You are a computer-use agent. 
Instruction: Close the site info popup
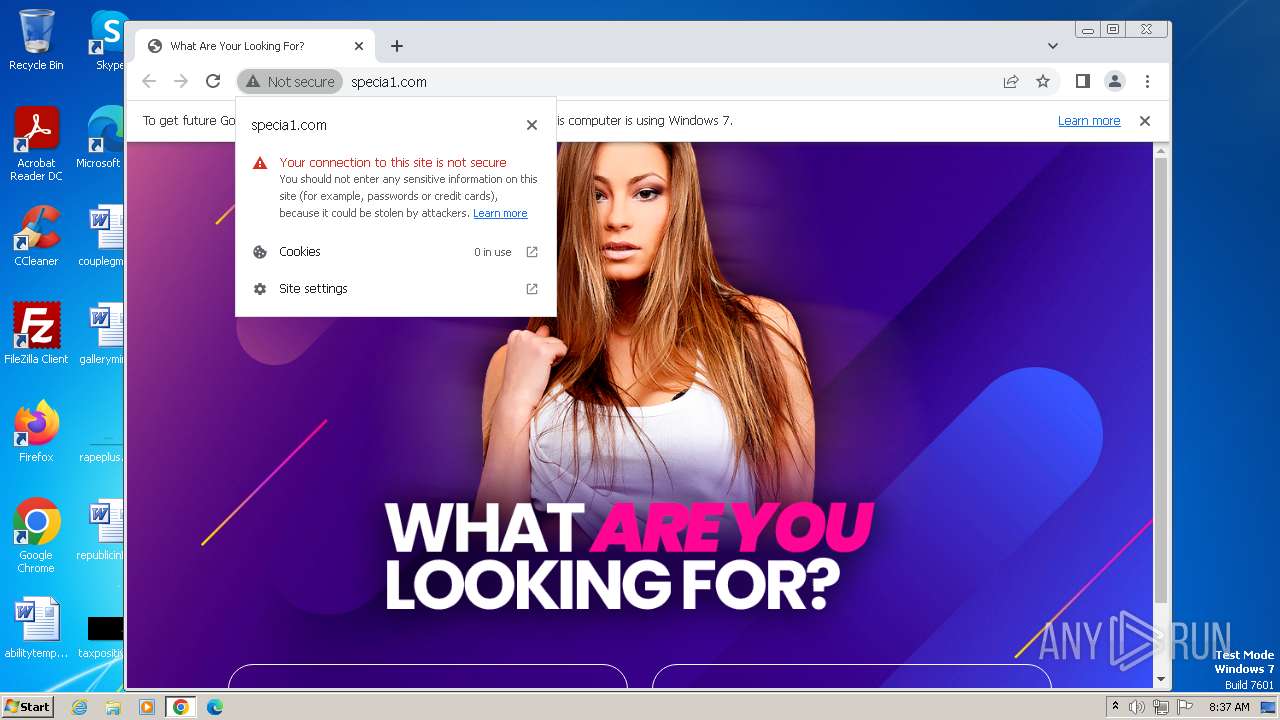tap(532, 125)
